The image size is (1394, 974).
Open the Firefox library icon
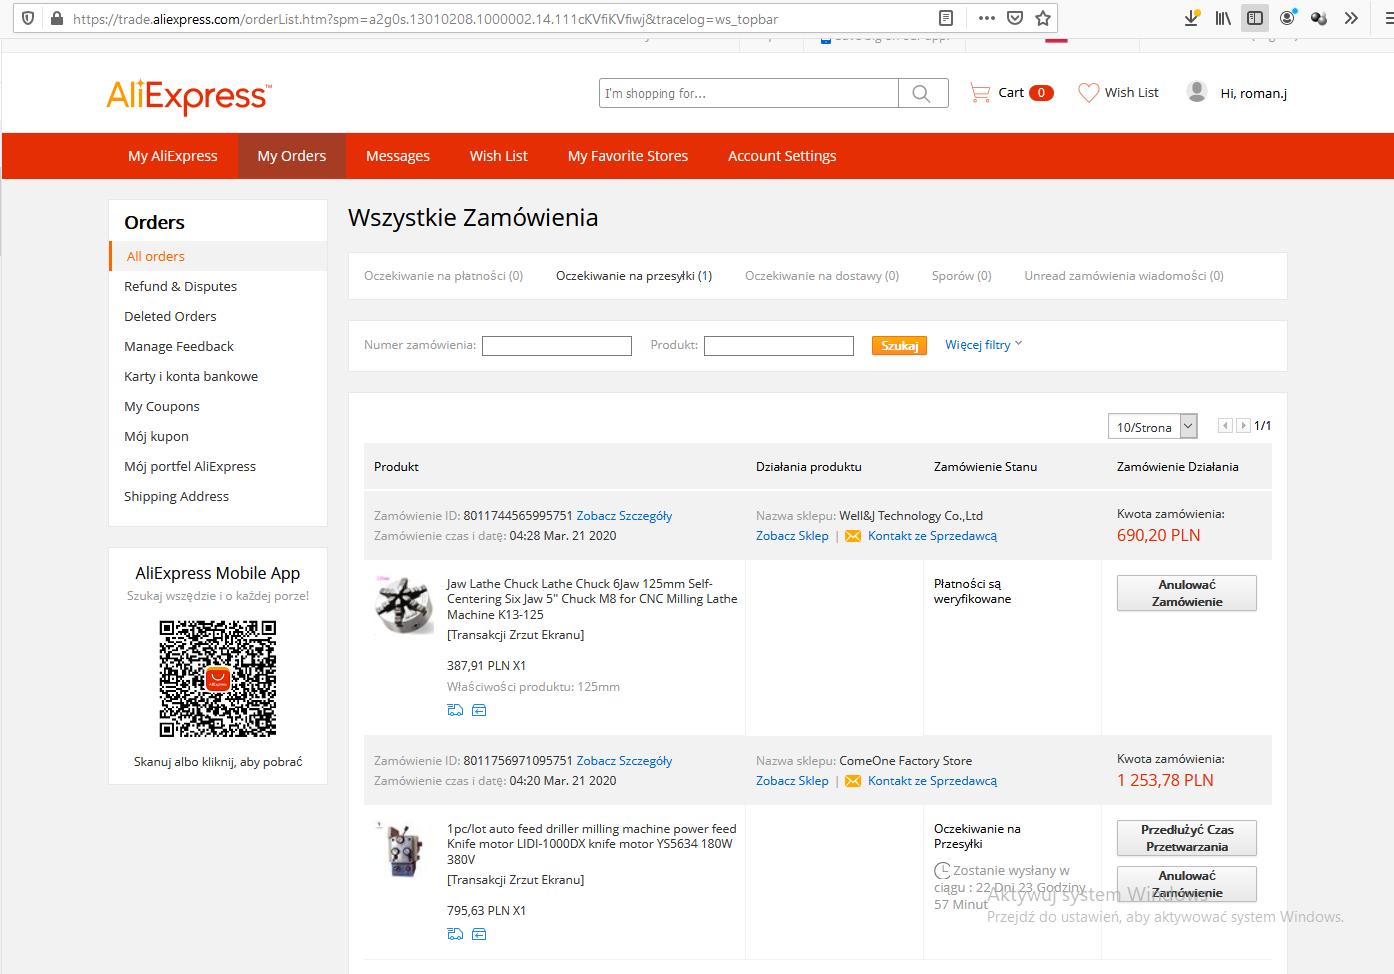[x=1223, y=18]
